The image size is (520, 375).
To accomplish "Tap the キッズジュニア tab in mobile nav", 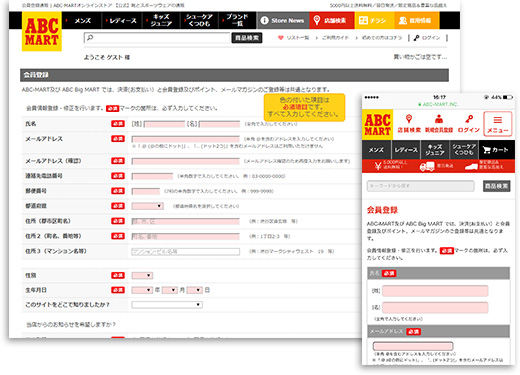I will tap(435, 150).
